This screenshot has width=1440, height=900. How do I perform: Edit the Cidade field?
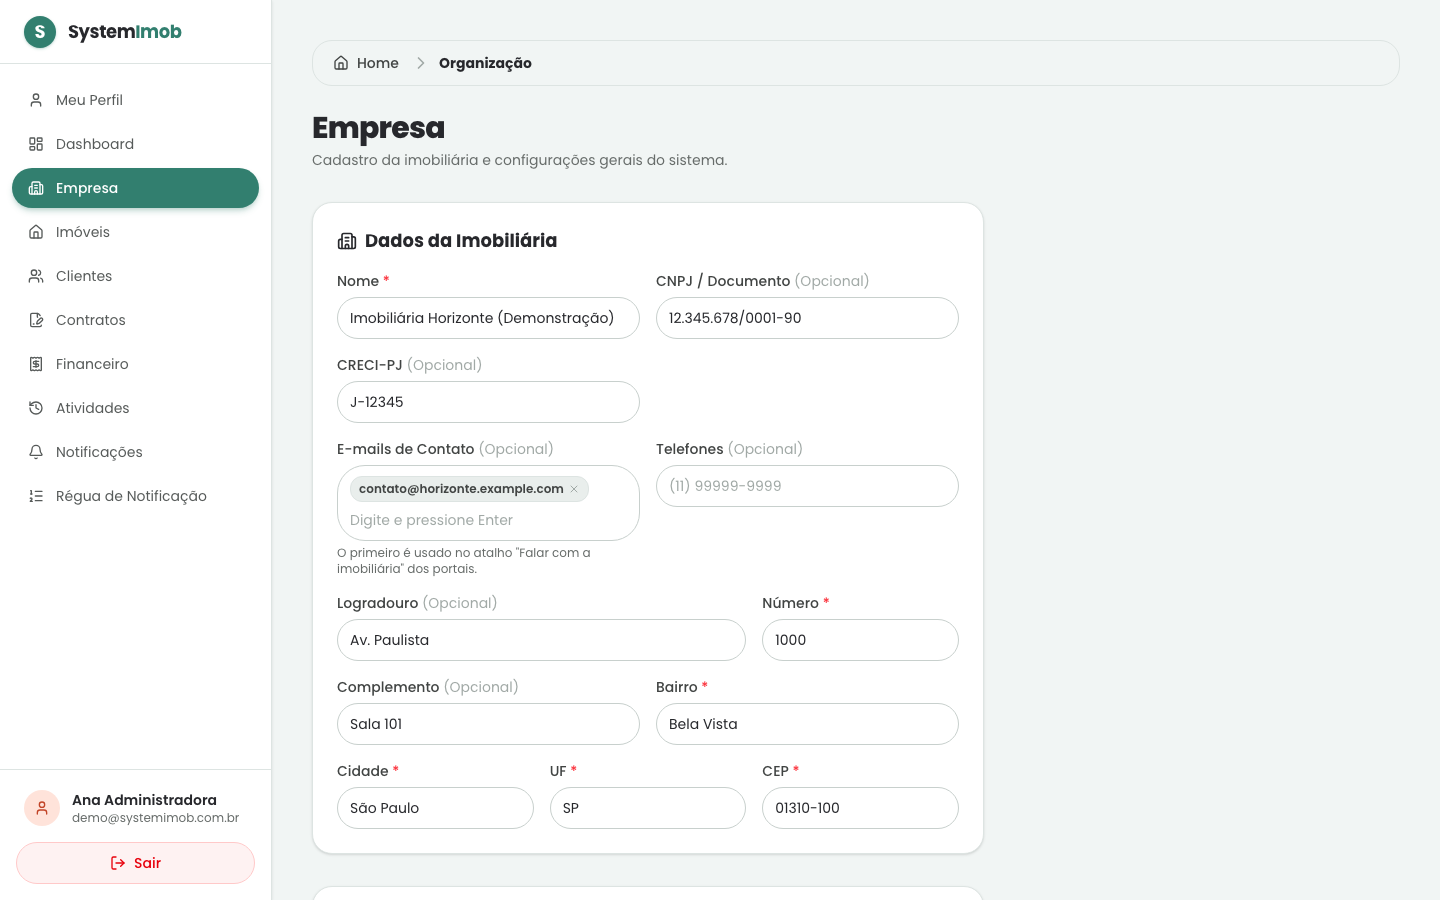click(435, 808)
